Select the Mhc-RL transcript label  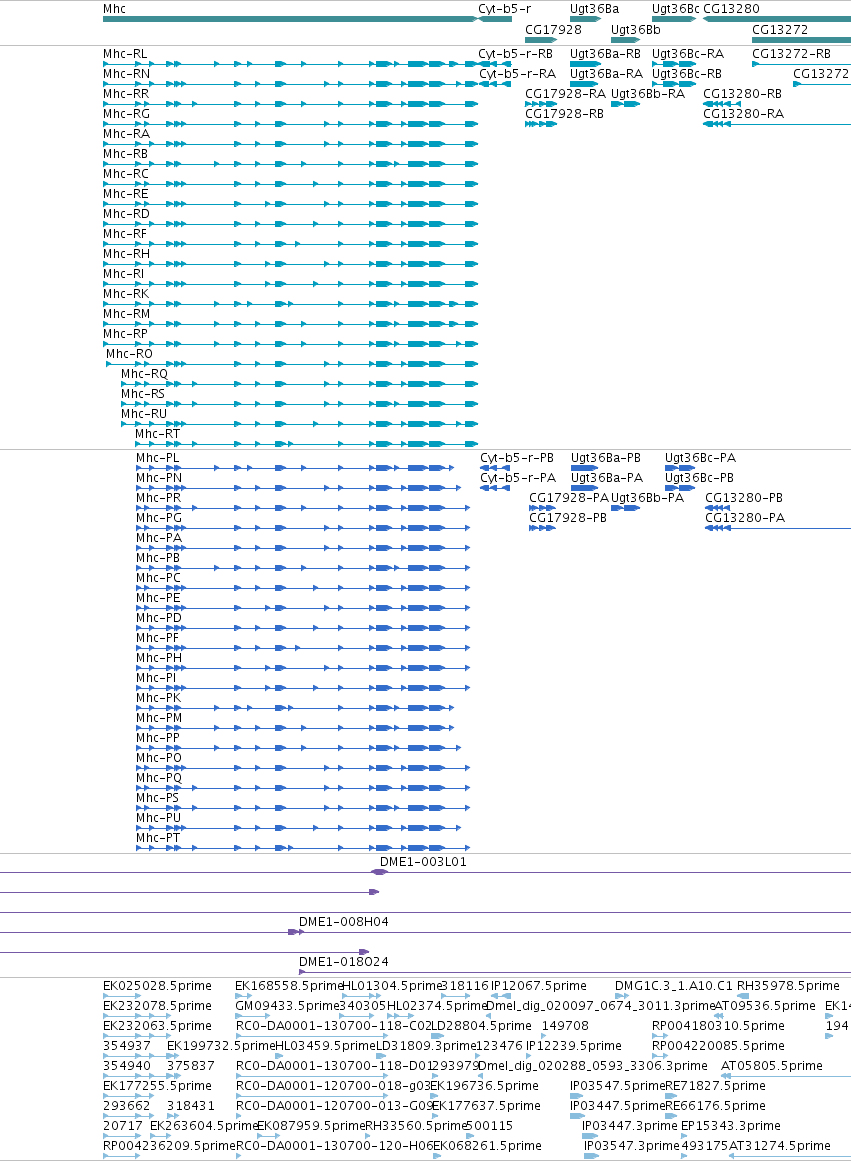[125, 53]
